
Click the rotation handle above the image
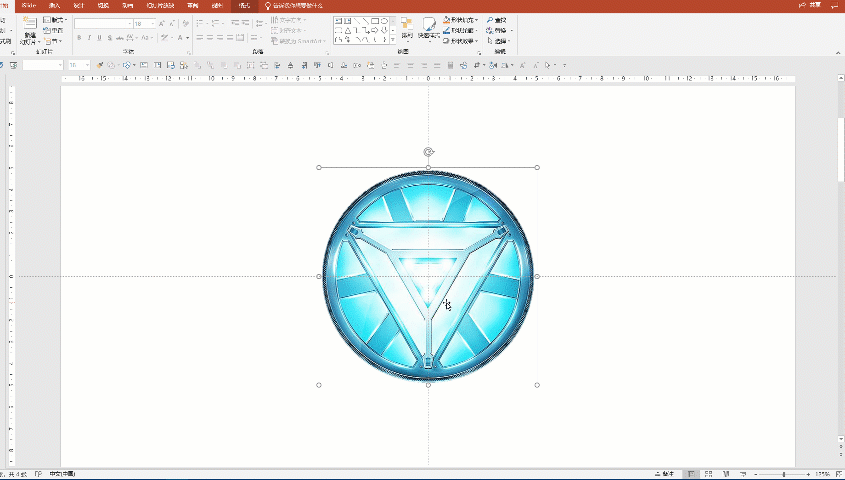click(428, 152)
